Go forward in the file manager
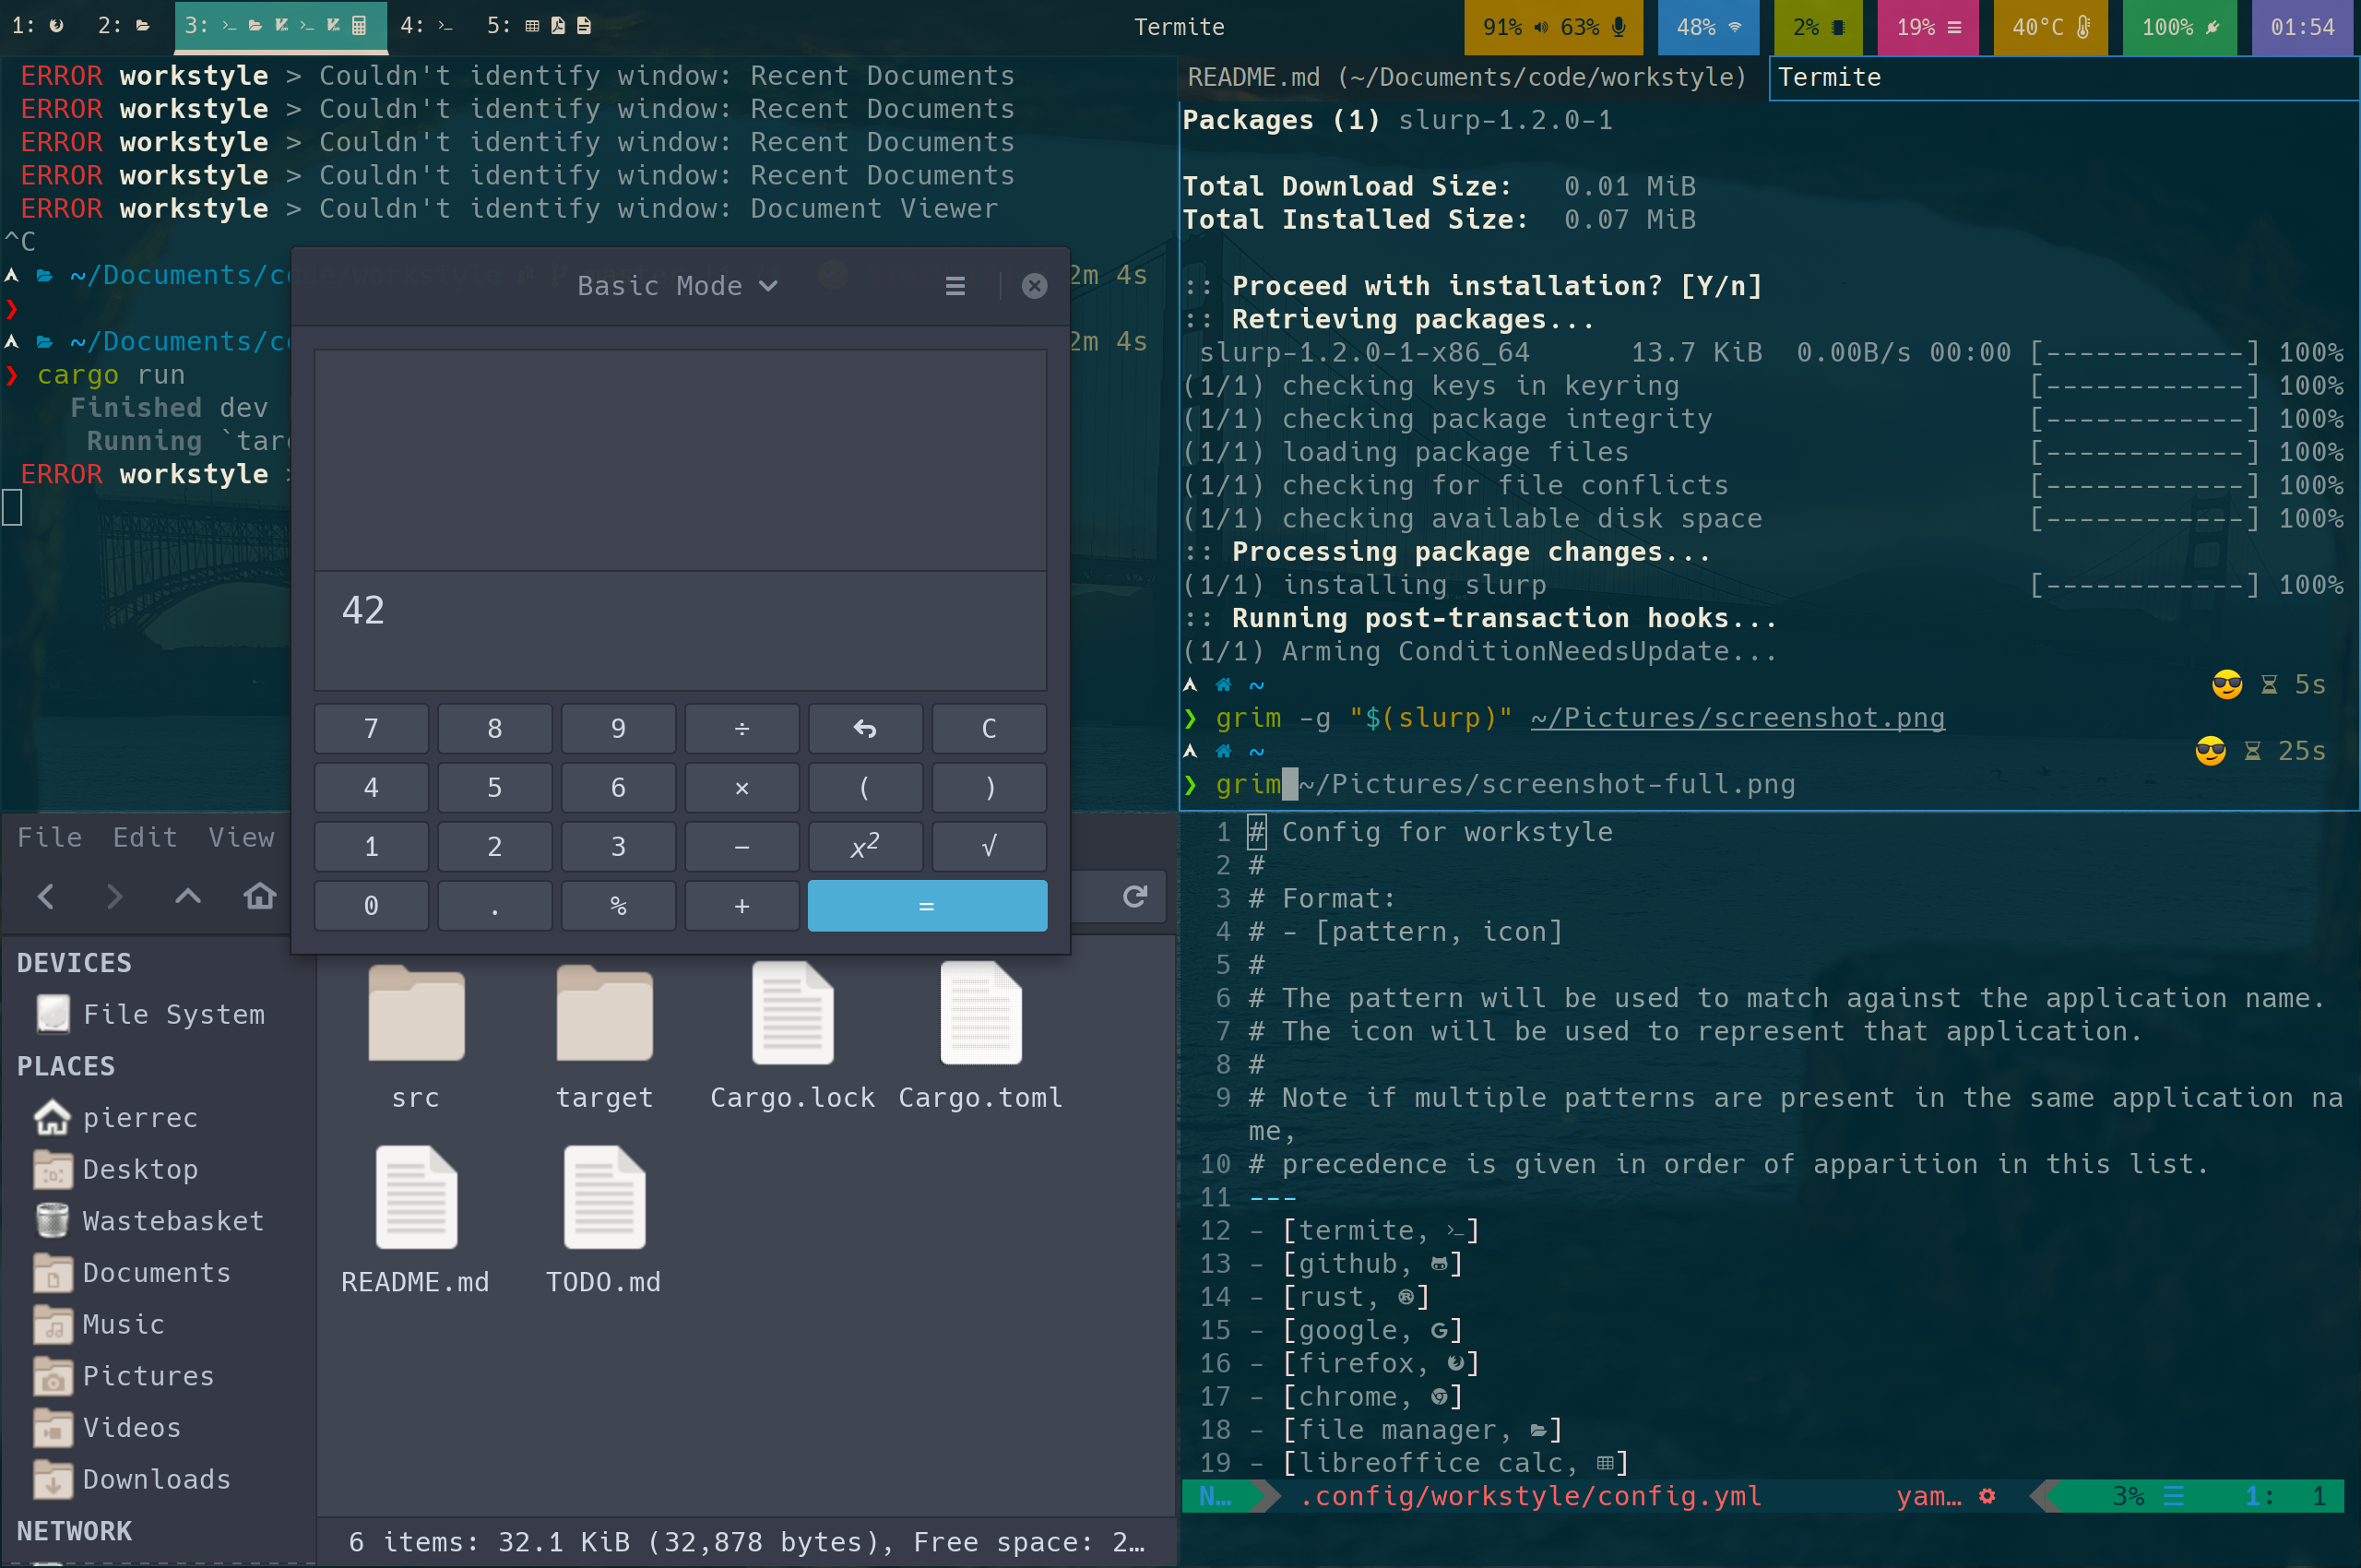Screen dimensions: 2361x1568 (x=115, y=896)
